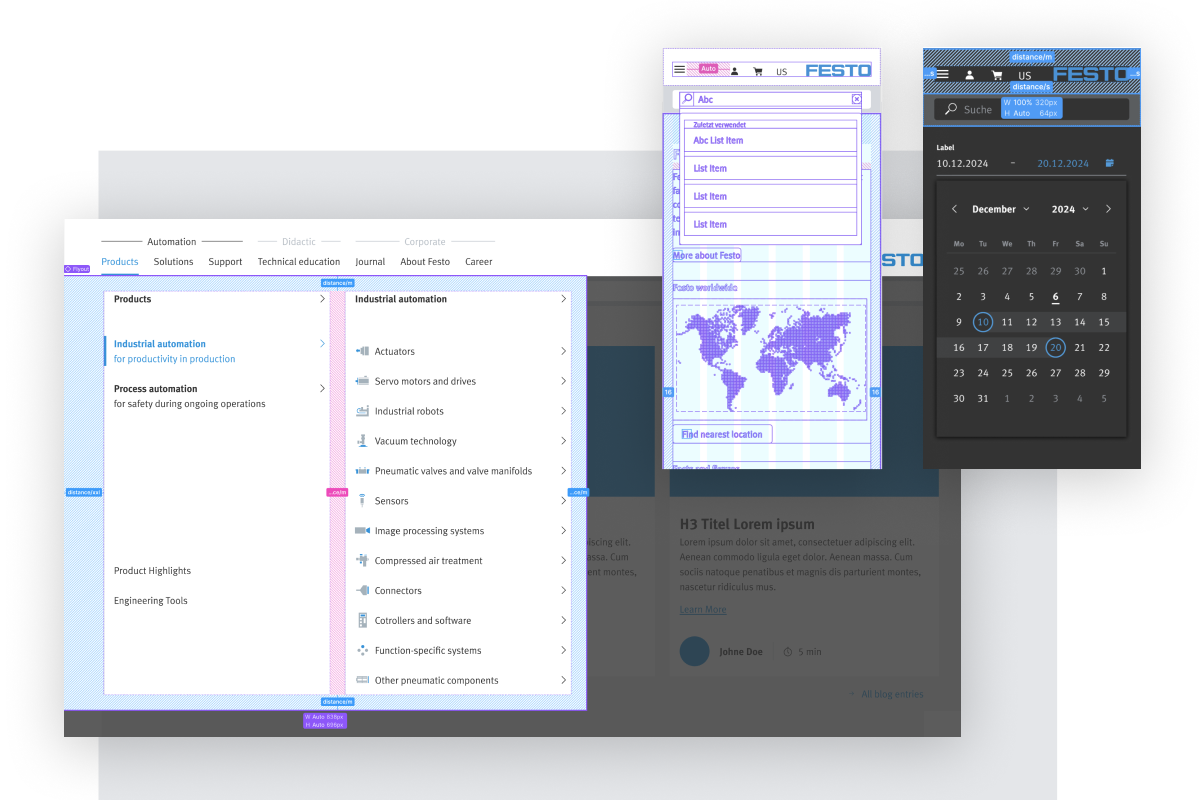Open the December month dropdown
This screenshot has width=1200, height=800.
(1000, 209)
